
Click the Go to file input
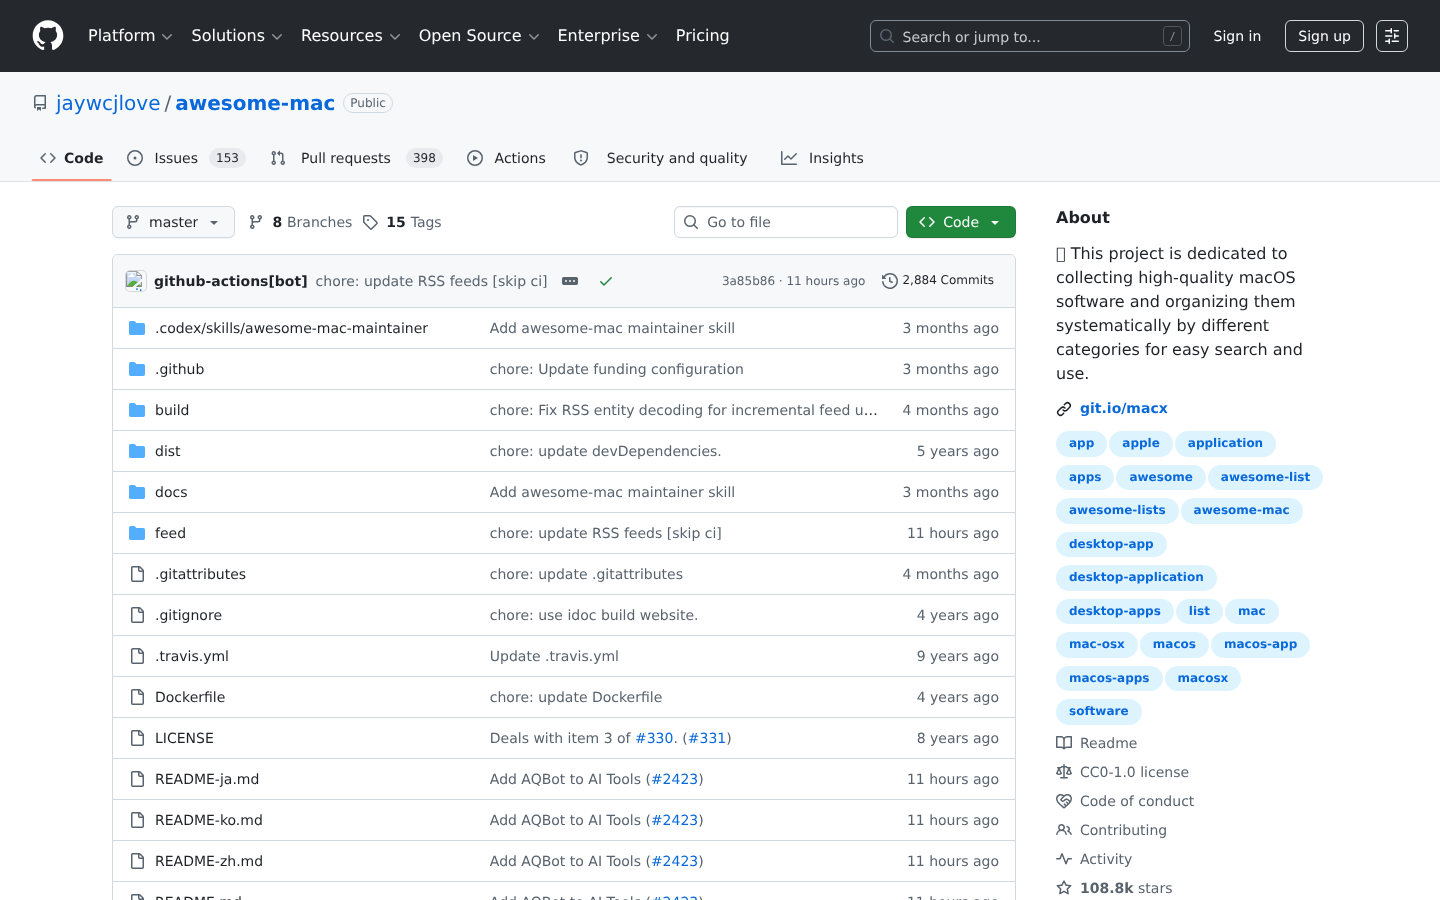click(786, 222)
